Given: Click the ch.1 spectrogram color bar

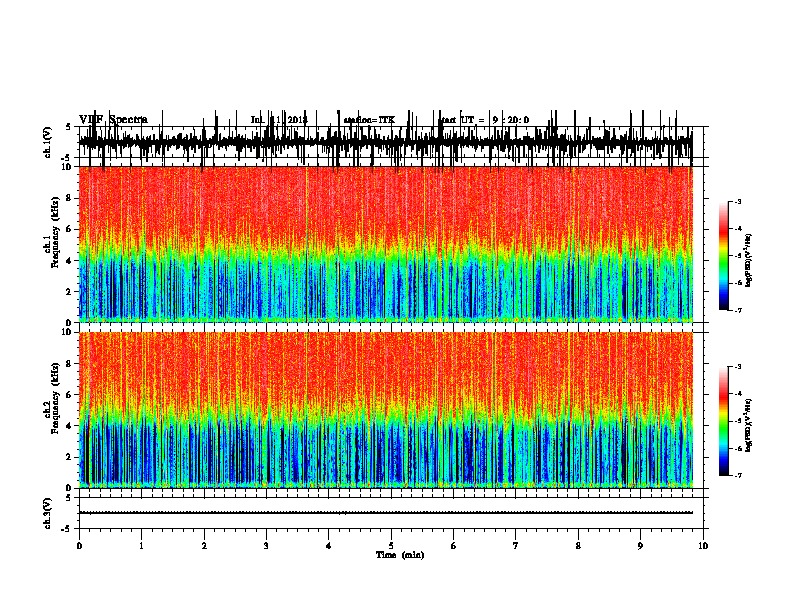Looking at the screenshot, I should (724, 256).
